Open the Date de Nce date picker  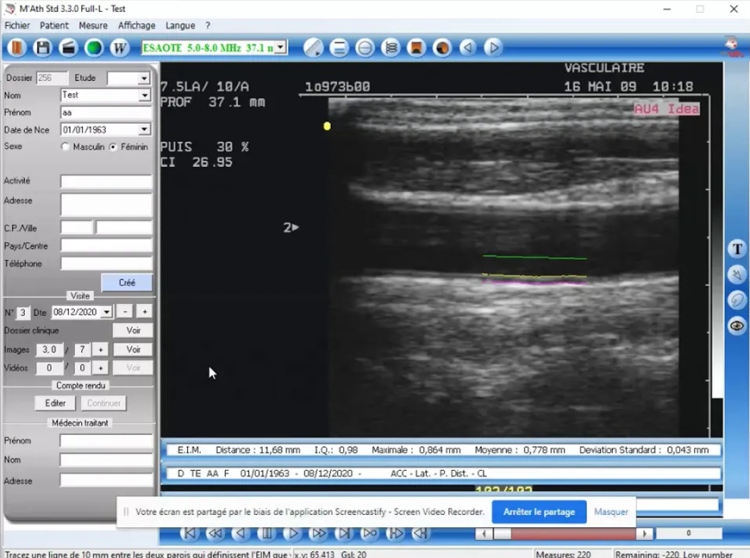coord(144,130)
